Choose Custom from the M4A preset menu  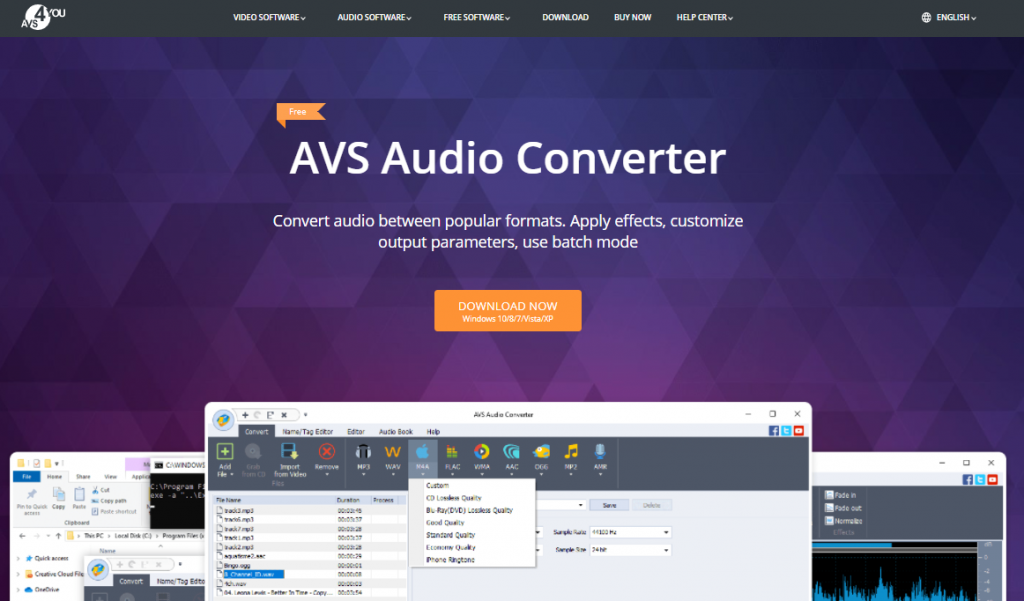438,485
